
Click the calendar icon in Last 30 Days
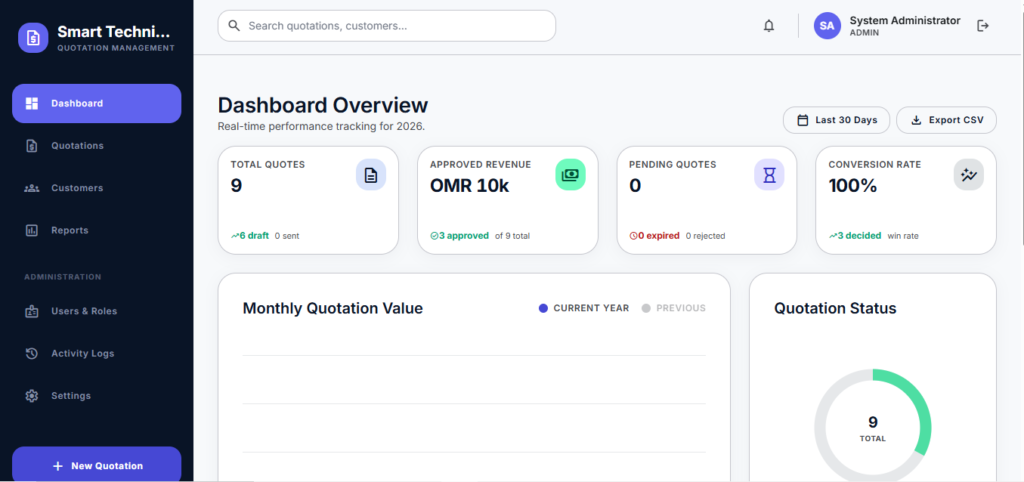coord(803,120)
